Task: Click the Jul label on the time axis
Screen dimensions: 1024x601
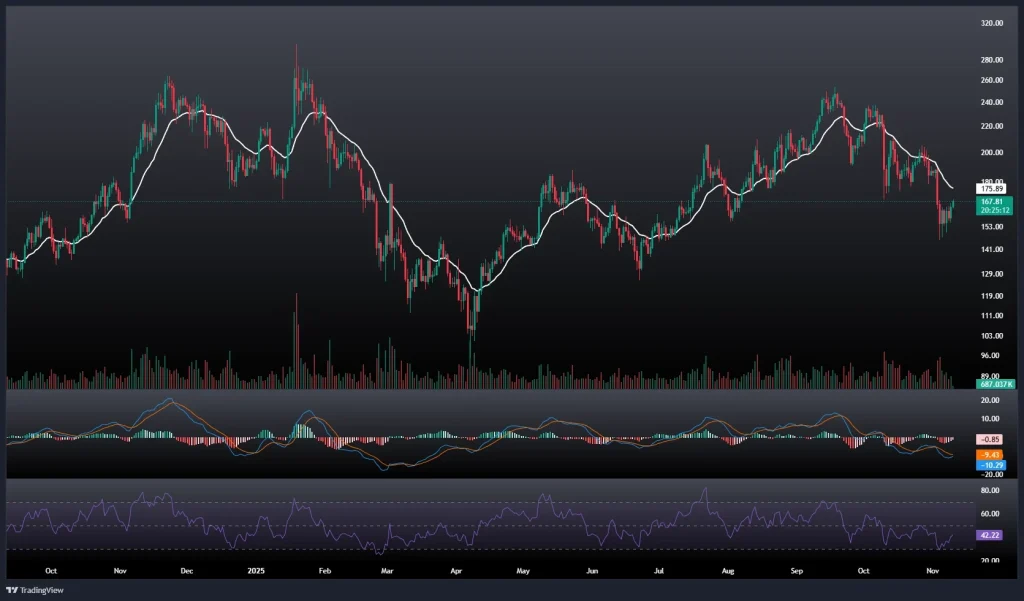Action: (659, 570)
